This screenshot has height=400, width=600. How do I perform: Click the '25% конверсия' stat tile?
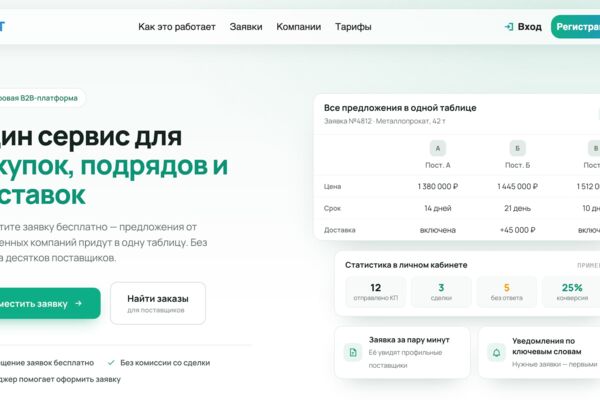coord(572,292)
